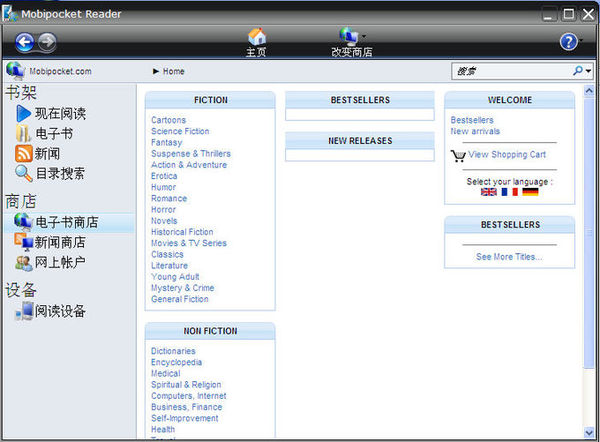600x442 pixels.
Task: Click the books icon beside 电子书
Action: point(23,134)
